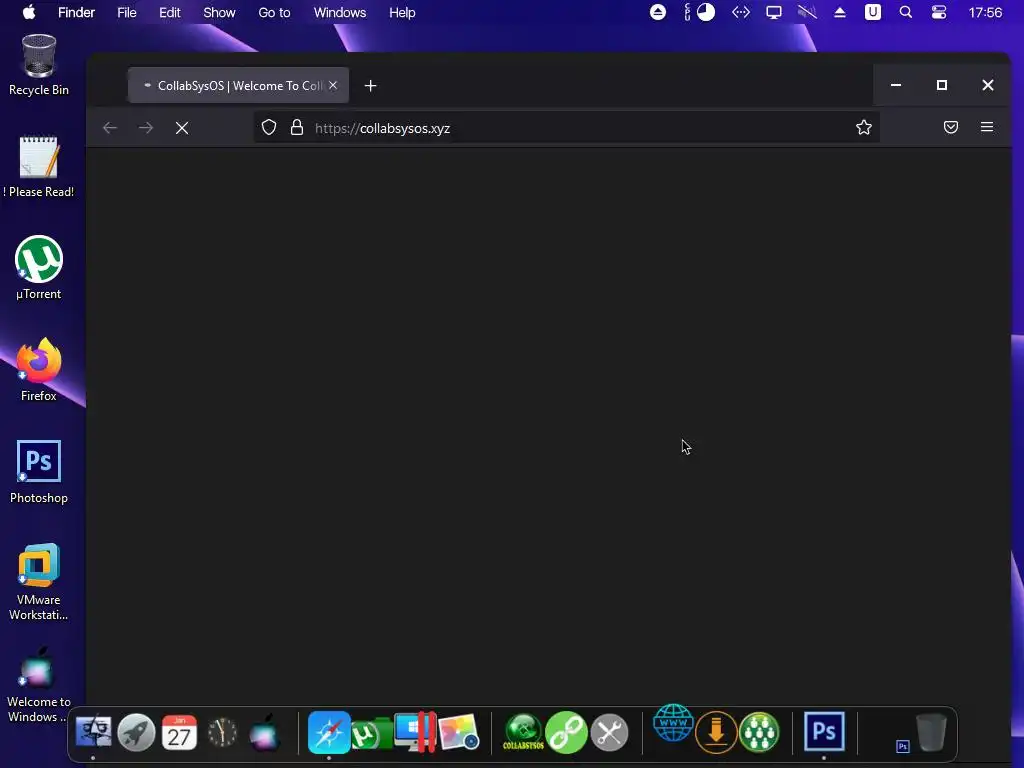Click the green people group dock icon
Screen dimensions: 1024x768
tap(760, 732)
